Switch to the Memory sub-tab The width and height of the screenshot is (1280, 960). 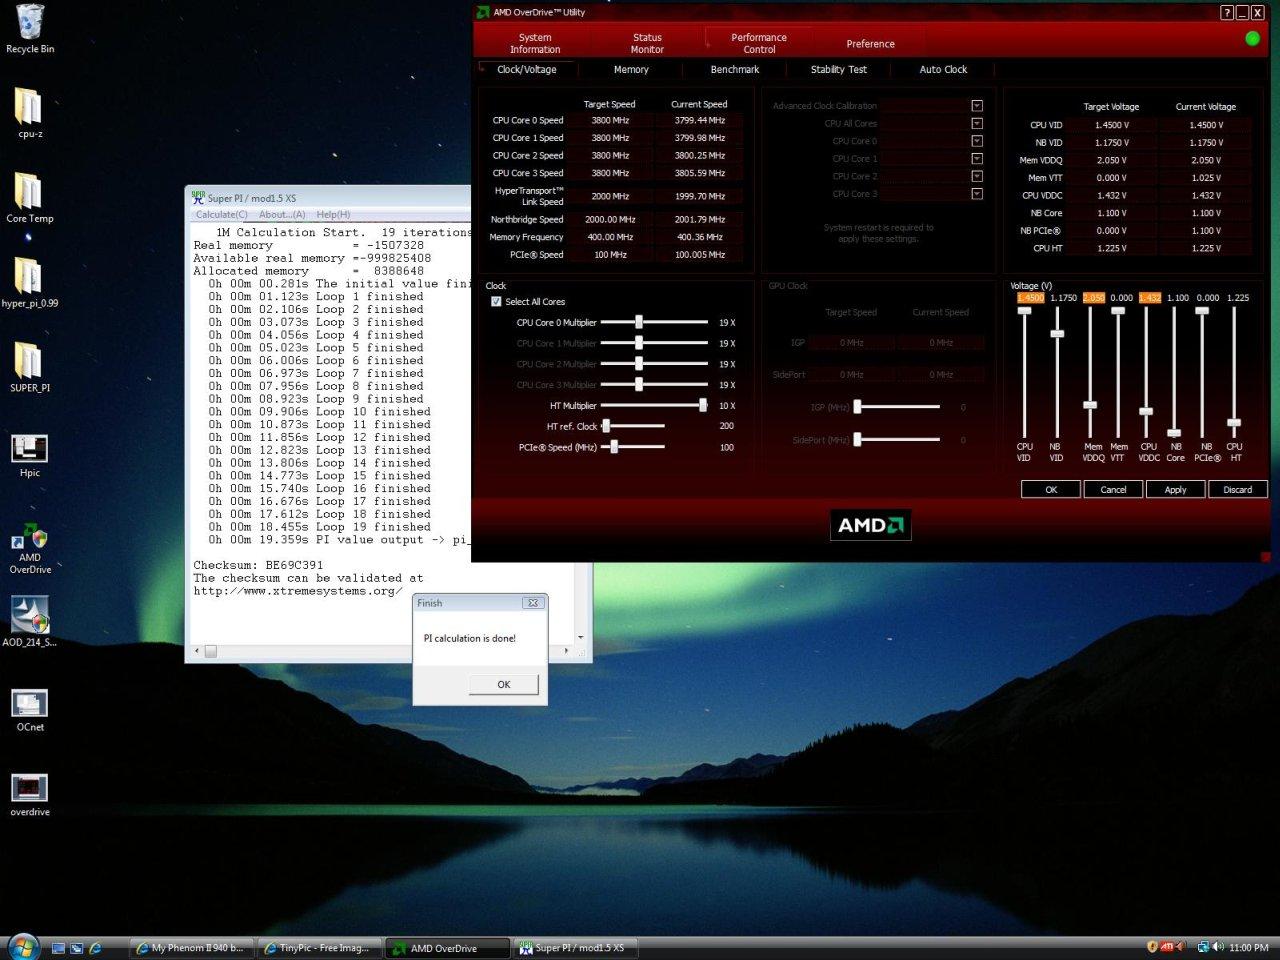tap(631, 69)
